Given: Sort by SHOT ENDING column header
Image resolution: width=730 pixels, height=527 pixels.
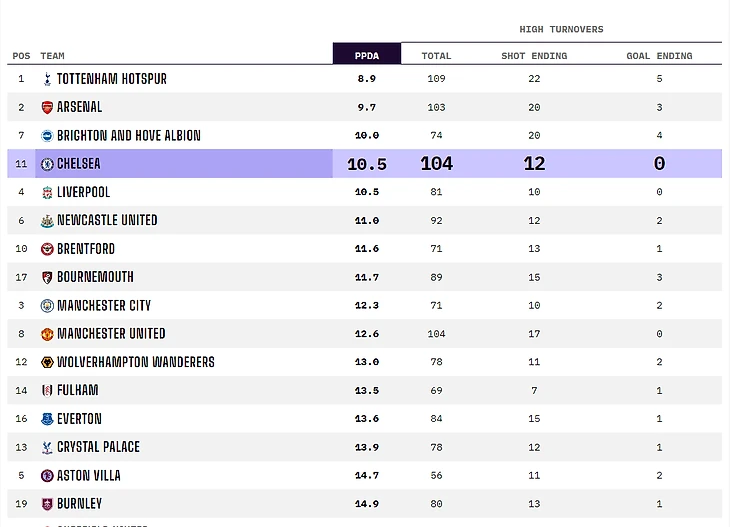Looking at the screenshot, I should coord(534,56).
